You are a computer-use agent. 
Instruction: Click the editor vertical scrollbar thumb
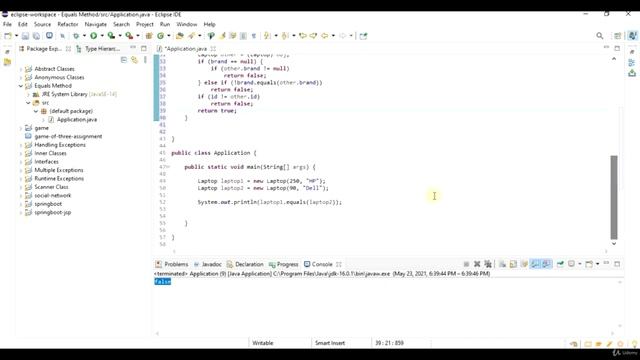[x=613, y=197]
